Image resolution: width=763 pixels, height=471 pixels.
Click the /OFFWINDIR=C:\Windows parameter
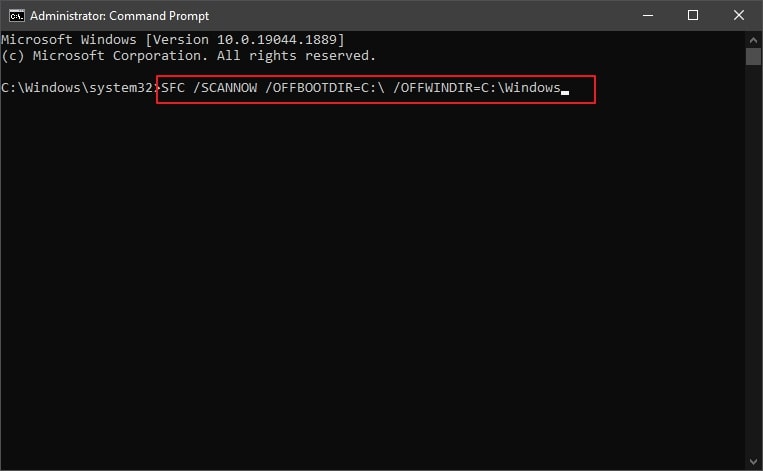[x=477, y=88]
